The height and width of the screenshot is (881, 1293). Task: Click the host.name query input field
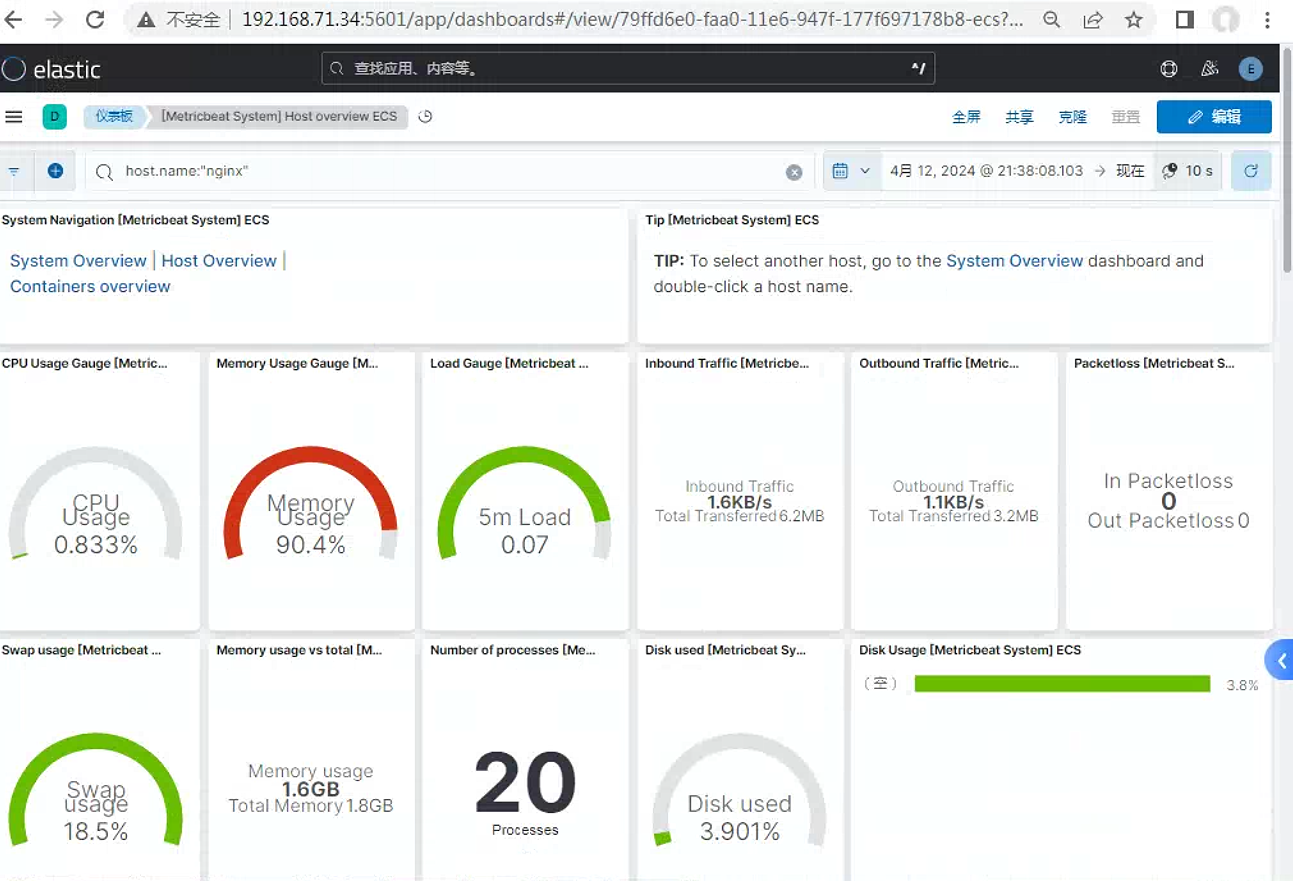(447, 171)
